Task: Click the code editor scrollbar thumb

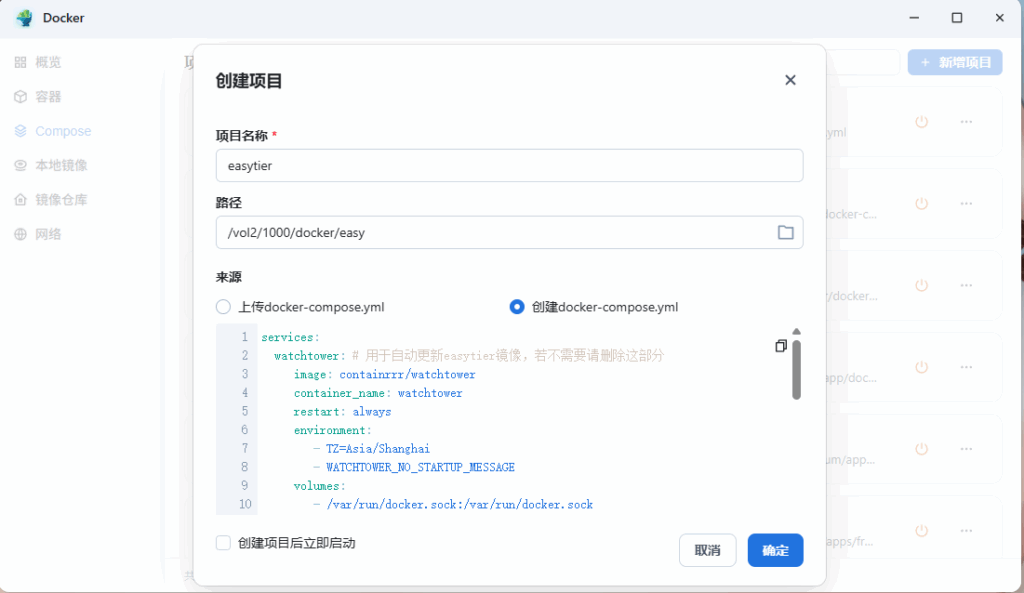Action: pyautogui.click(x=796, y=369)
